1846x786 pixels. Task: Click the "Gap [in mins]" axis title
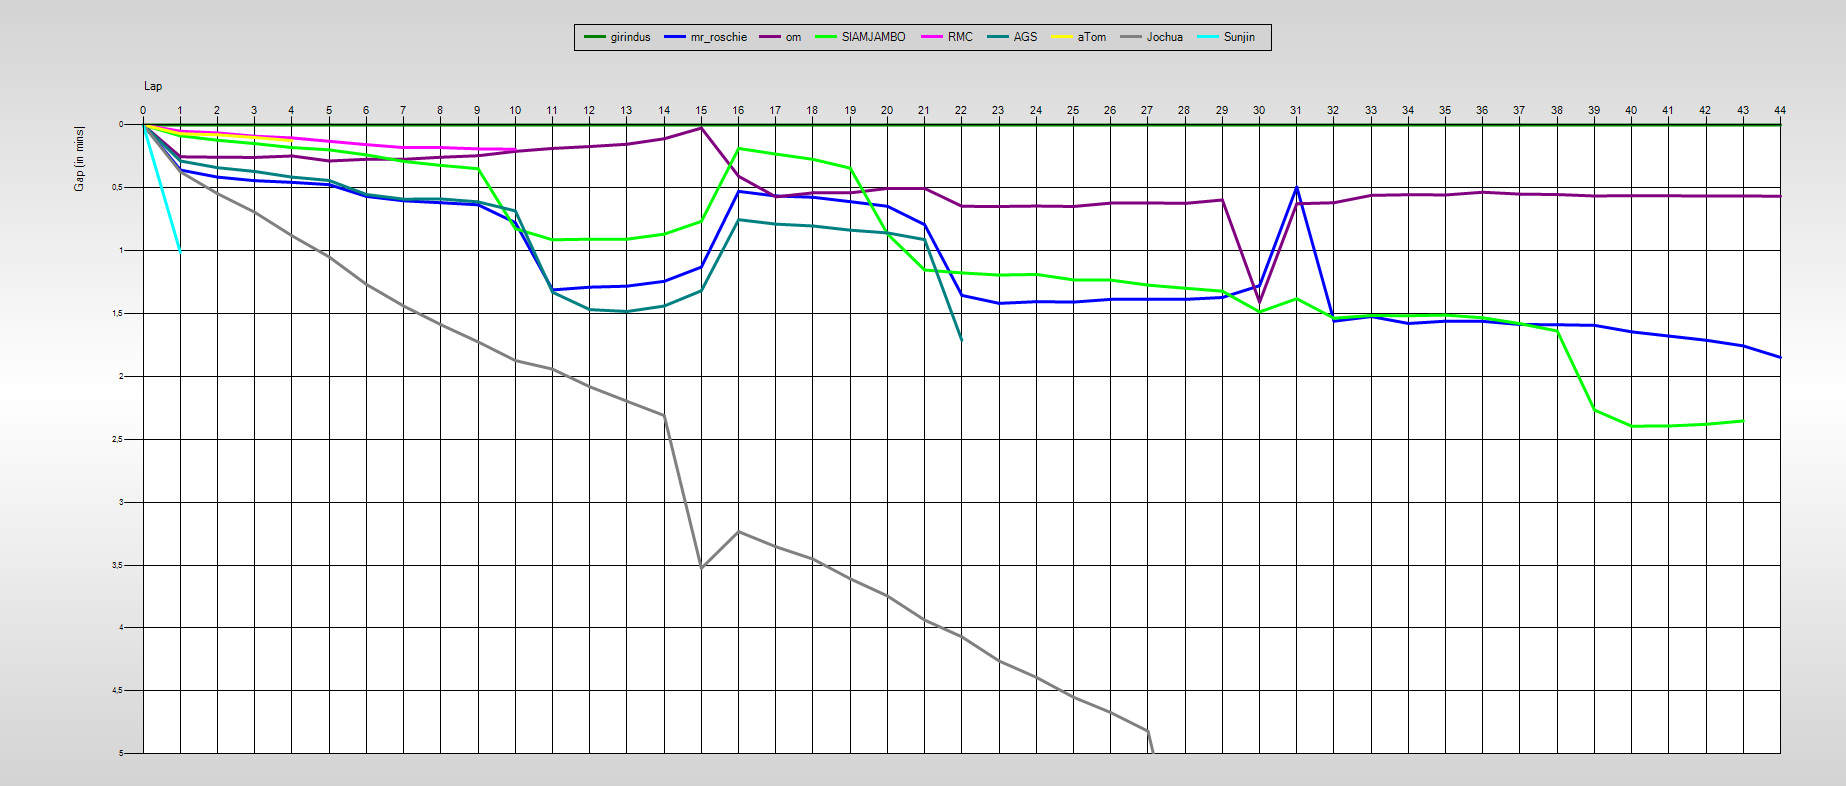point(79,158)
